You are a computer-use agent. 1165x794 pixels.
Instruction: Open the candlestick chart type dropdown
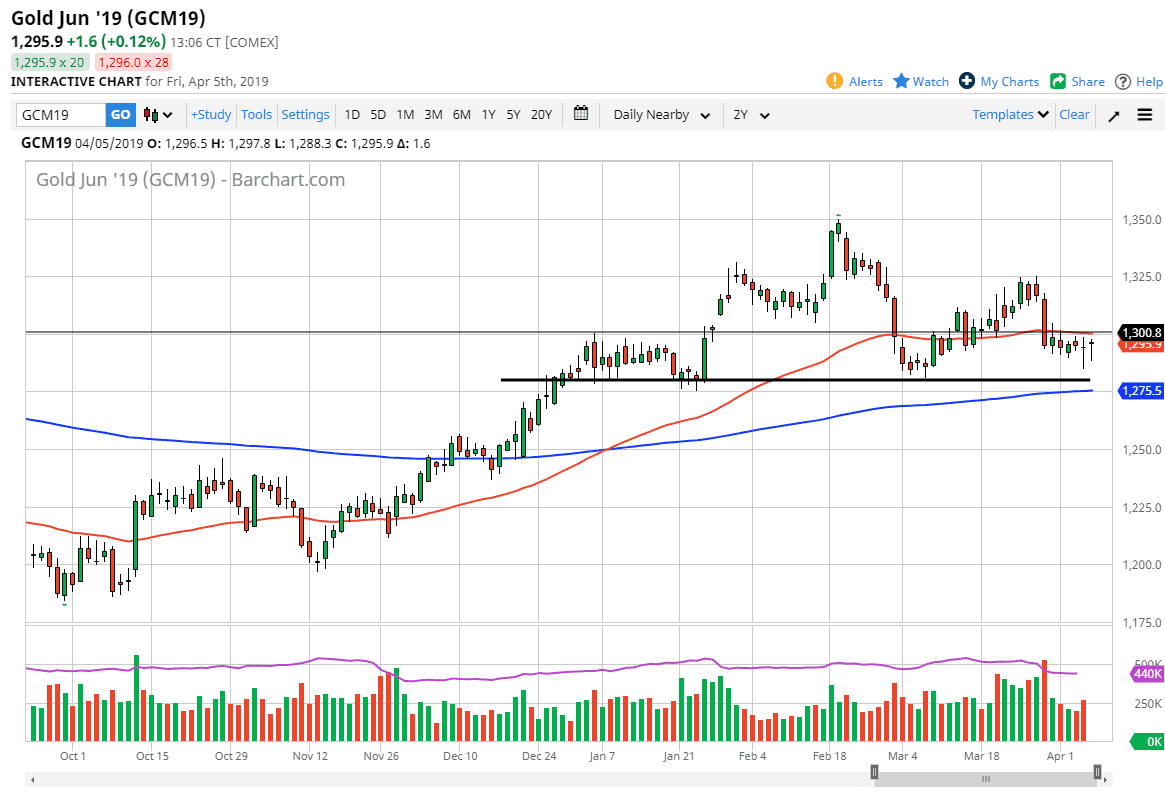tap(158, 115)
